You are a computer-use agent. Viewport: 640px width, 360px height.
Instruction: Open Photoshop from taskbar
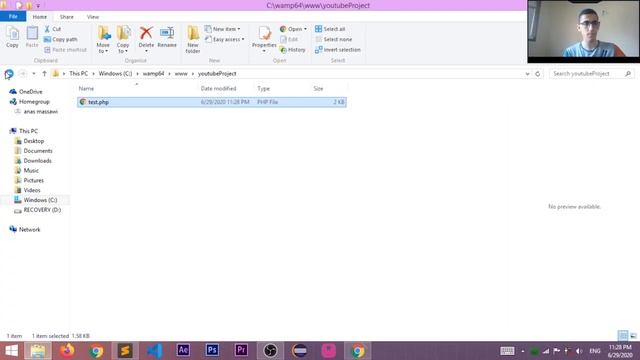212,351
